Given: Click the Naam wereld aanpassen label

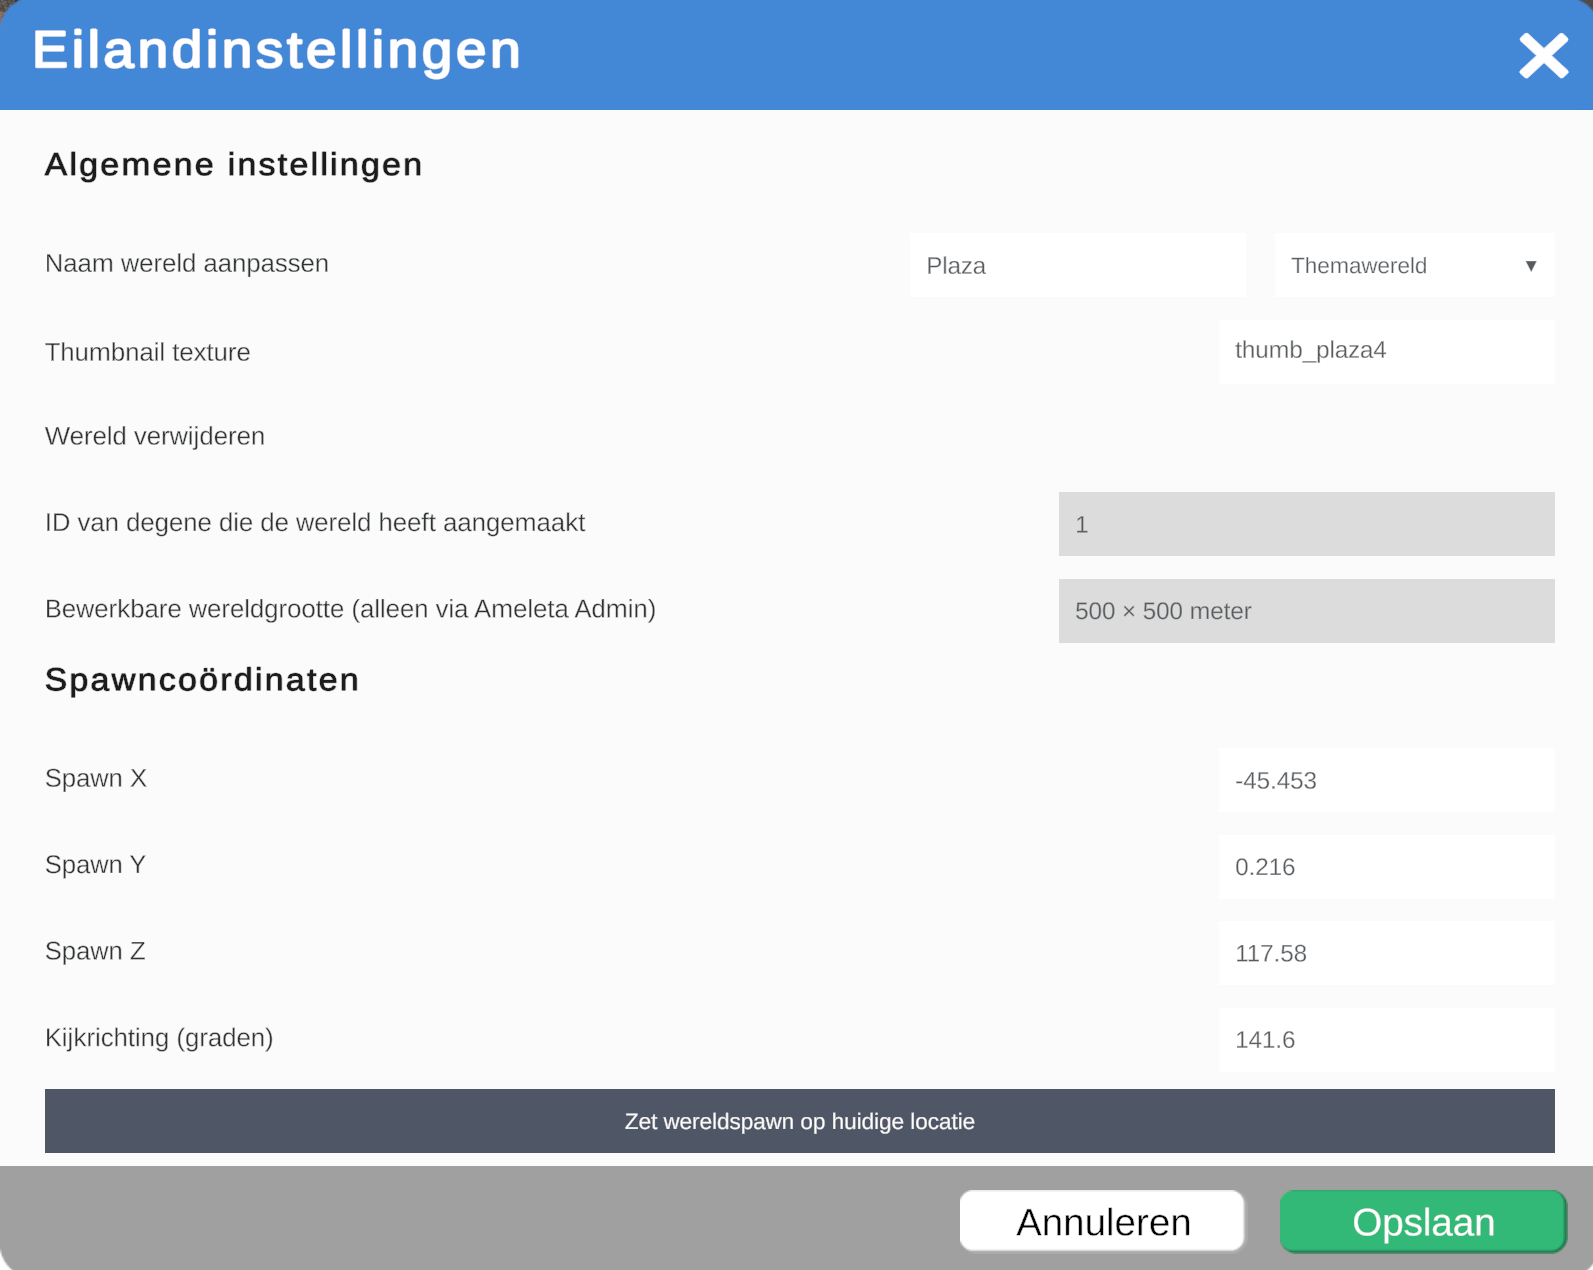Looking at the screenshot, I should [x=187, y=264].
